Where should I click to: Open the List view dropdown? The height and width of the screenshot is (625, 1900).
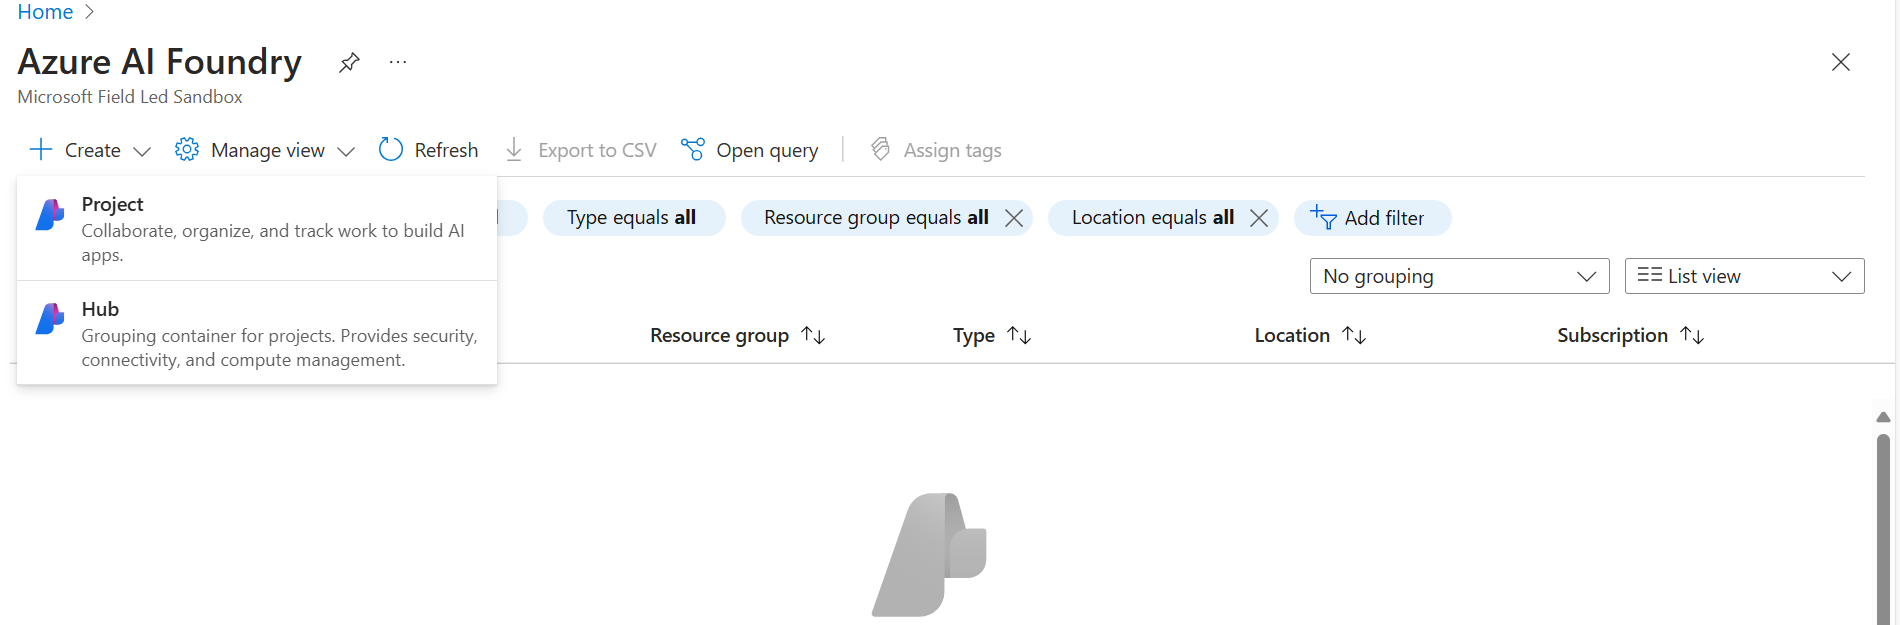tap(1744, 276)
